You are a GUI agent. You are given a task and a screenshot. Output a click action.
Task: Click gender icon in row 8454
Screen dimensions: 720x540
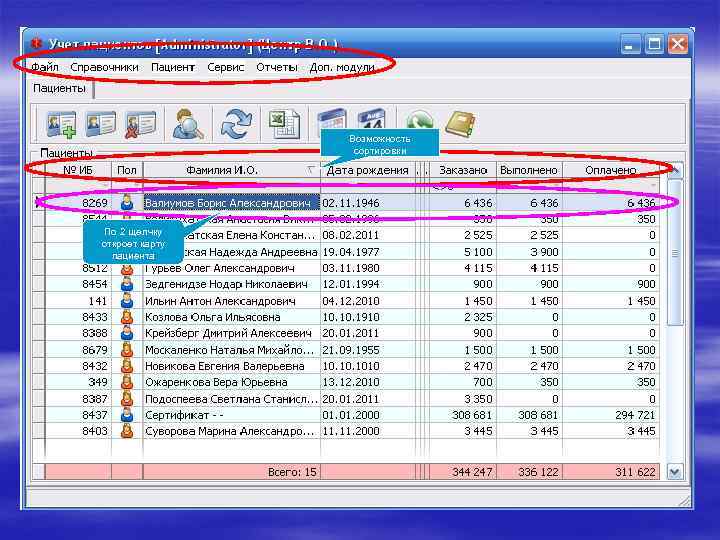coord(127,284)
